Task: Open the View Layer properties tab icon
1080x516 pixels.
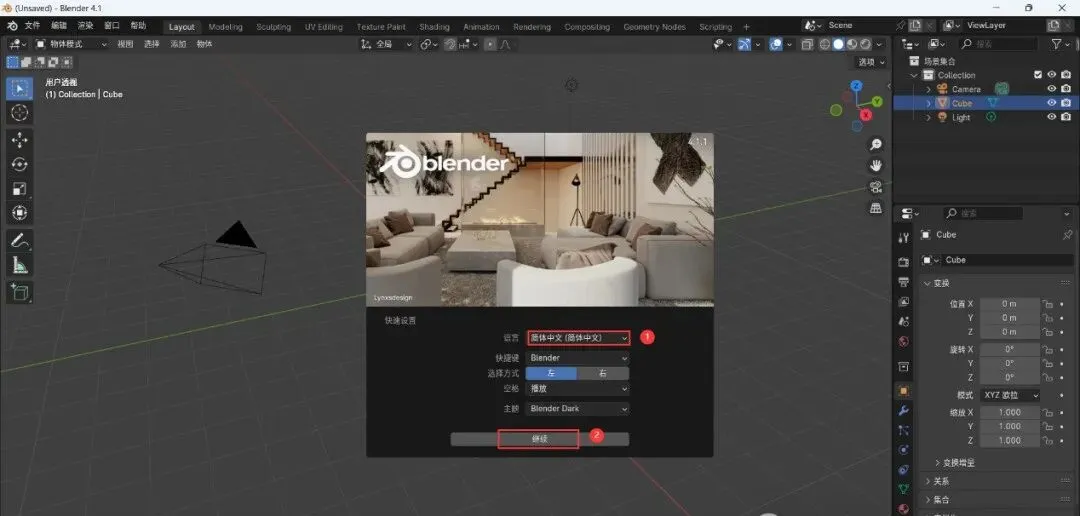Action: click(x=904, y=302)
